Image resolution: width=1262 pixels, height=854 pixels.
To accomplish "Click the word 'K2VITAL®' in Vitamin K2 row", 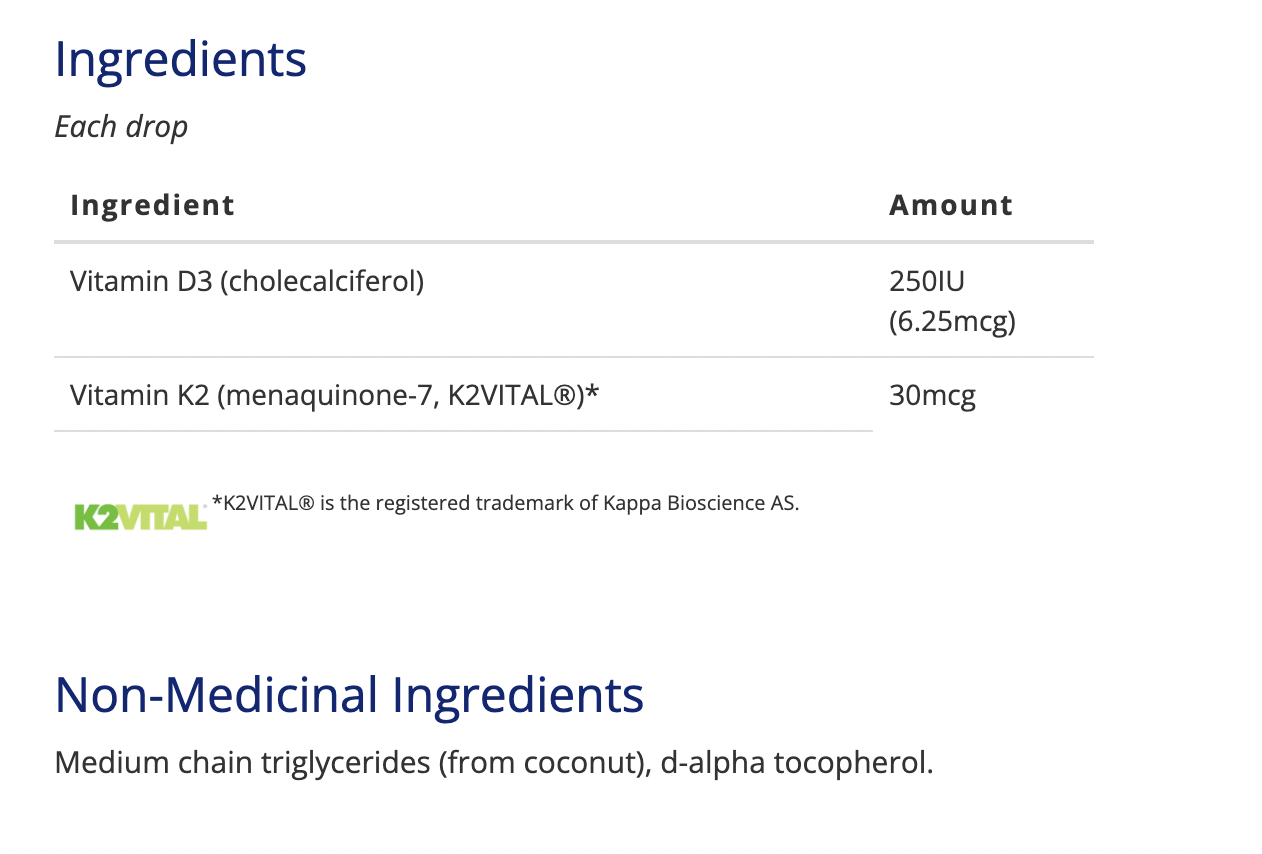I will click(511, 396).
